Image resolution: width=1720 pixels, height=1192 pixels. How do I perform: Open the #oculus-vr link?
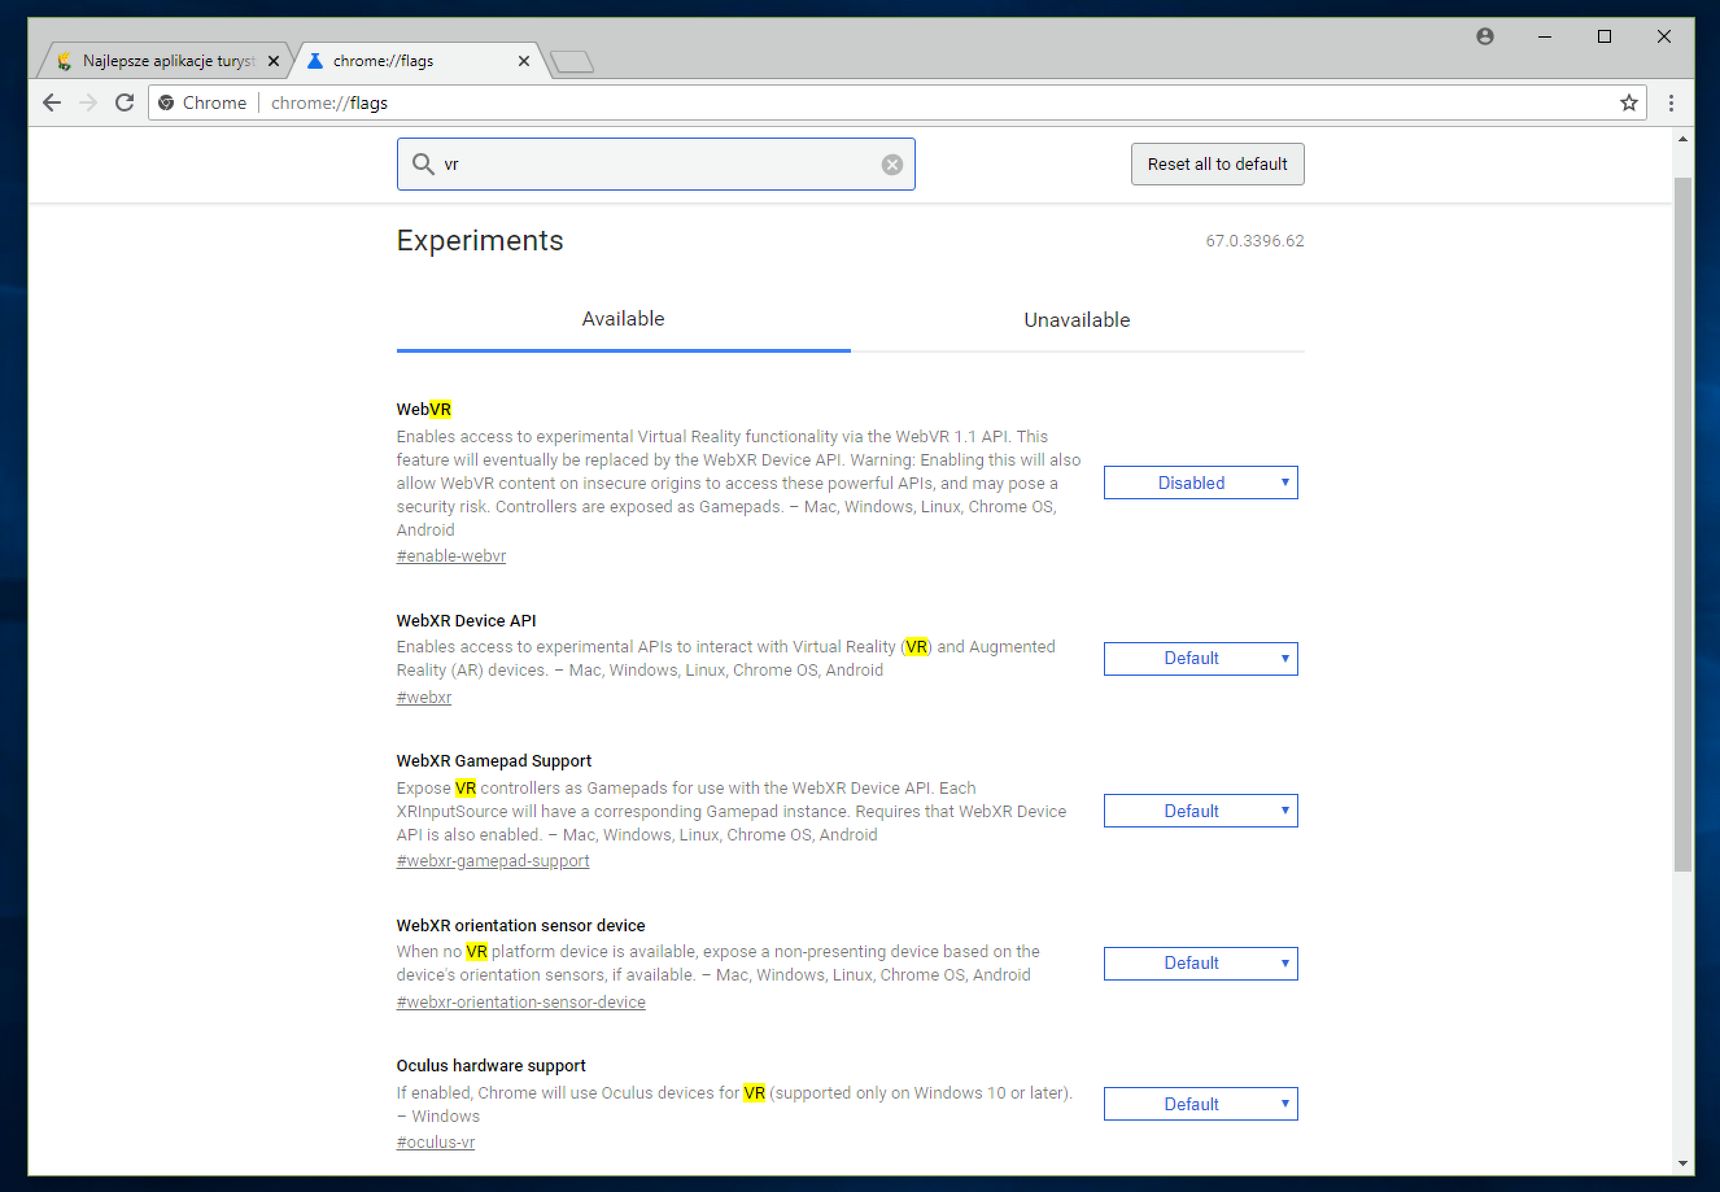[x=435, y=1142]
